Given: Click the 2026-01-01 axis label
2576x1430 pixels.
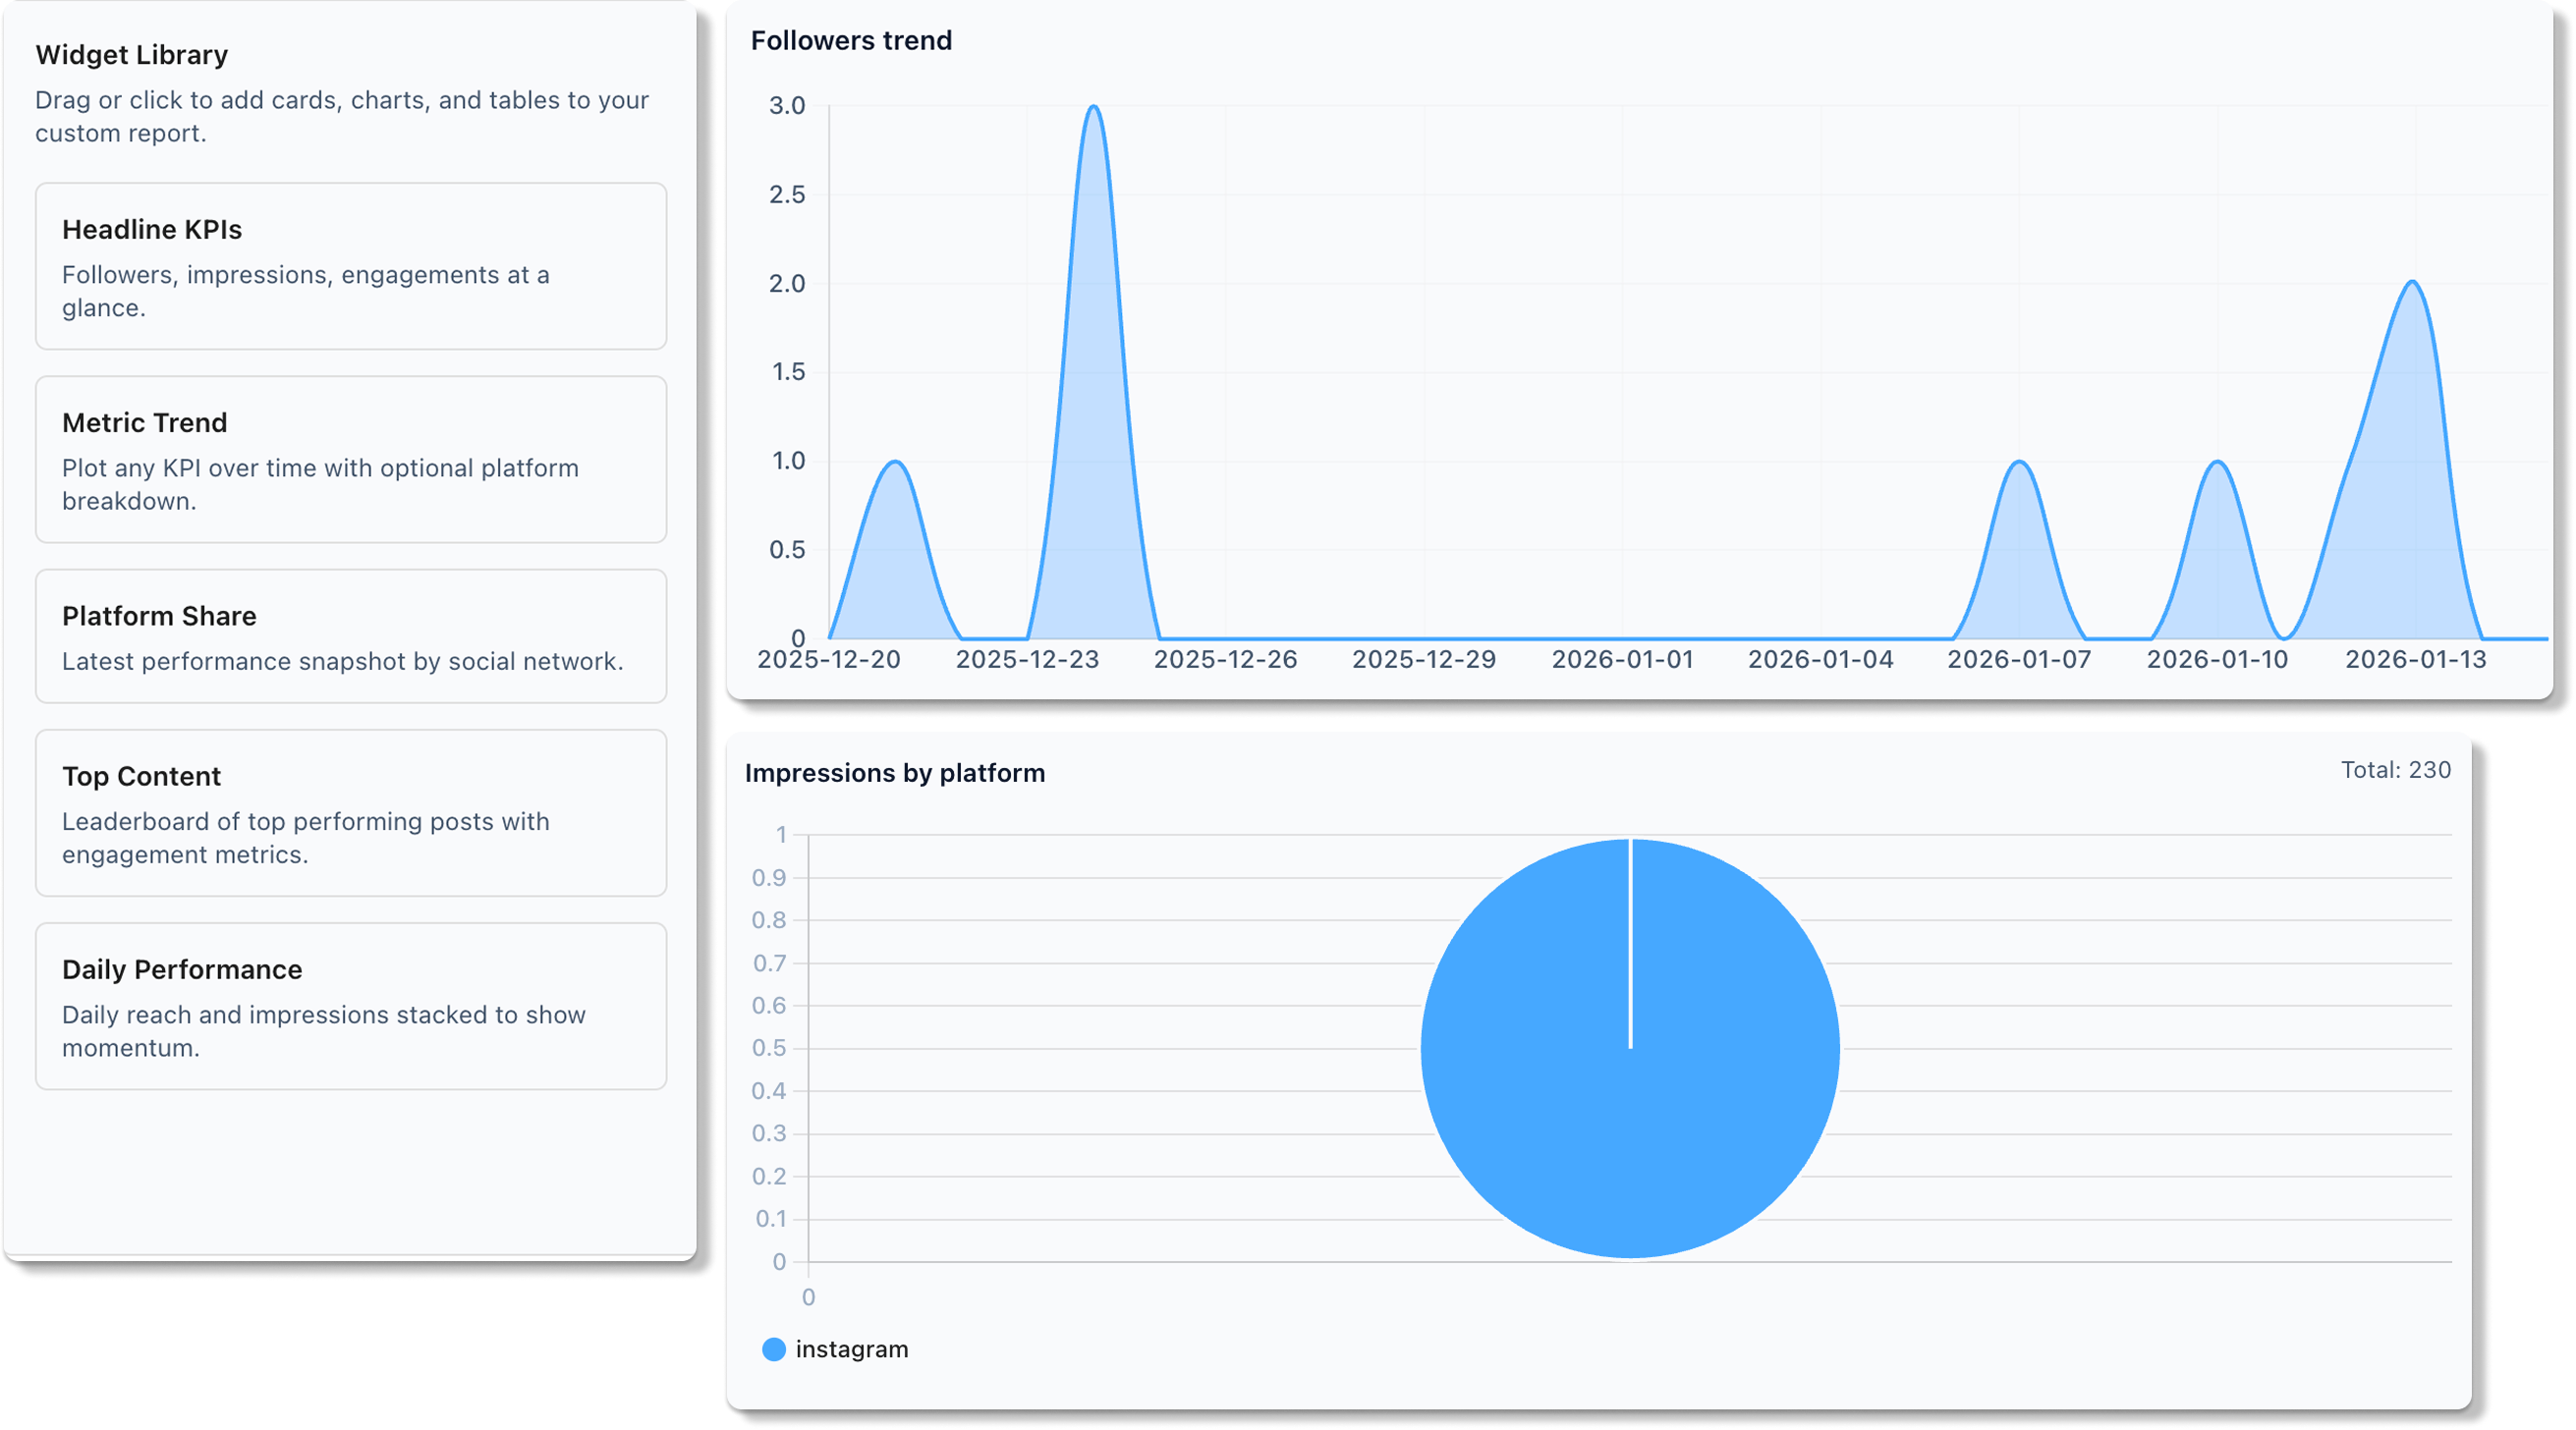Looking at the screenshot, I should tap(1621, 659).
